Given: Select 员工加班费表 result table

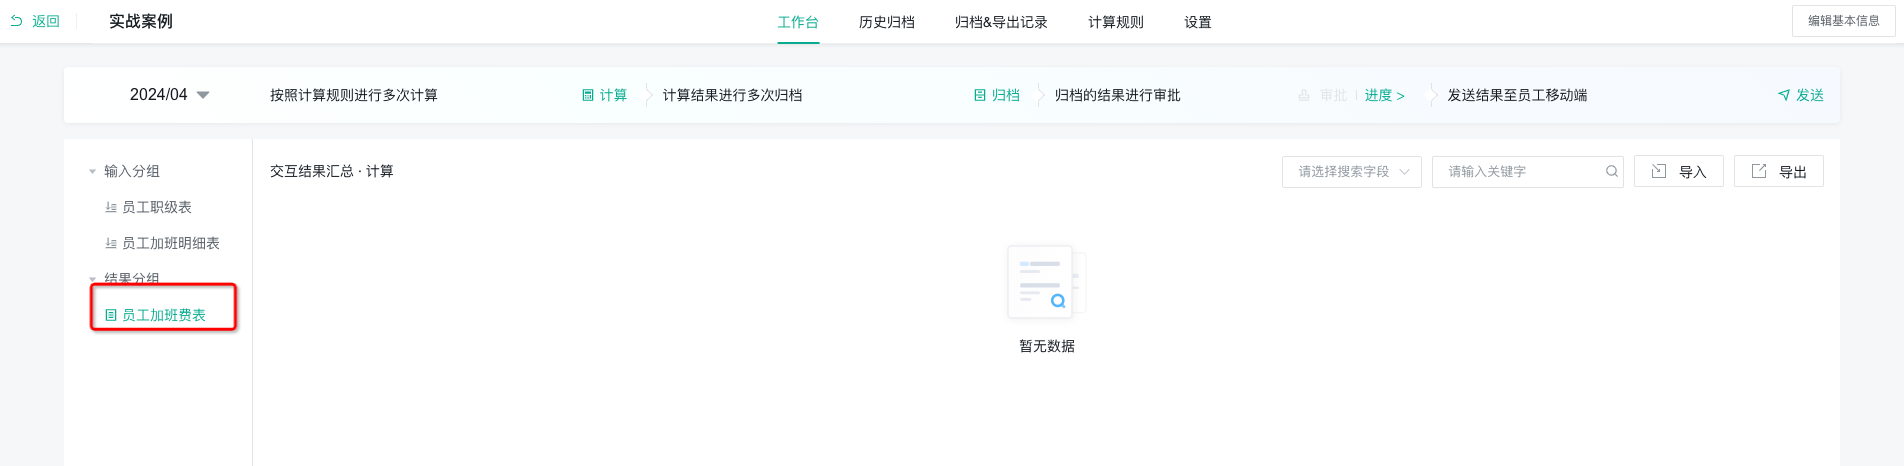Looking at the screenshot, I should (x=164, y=315).
